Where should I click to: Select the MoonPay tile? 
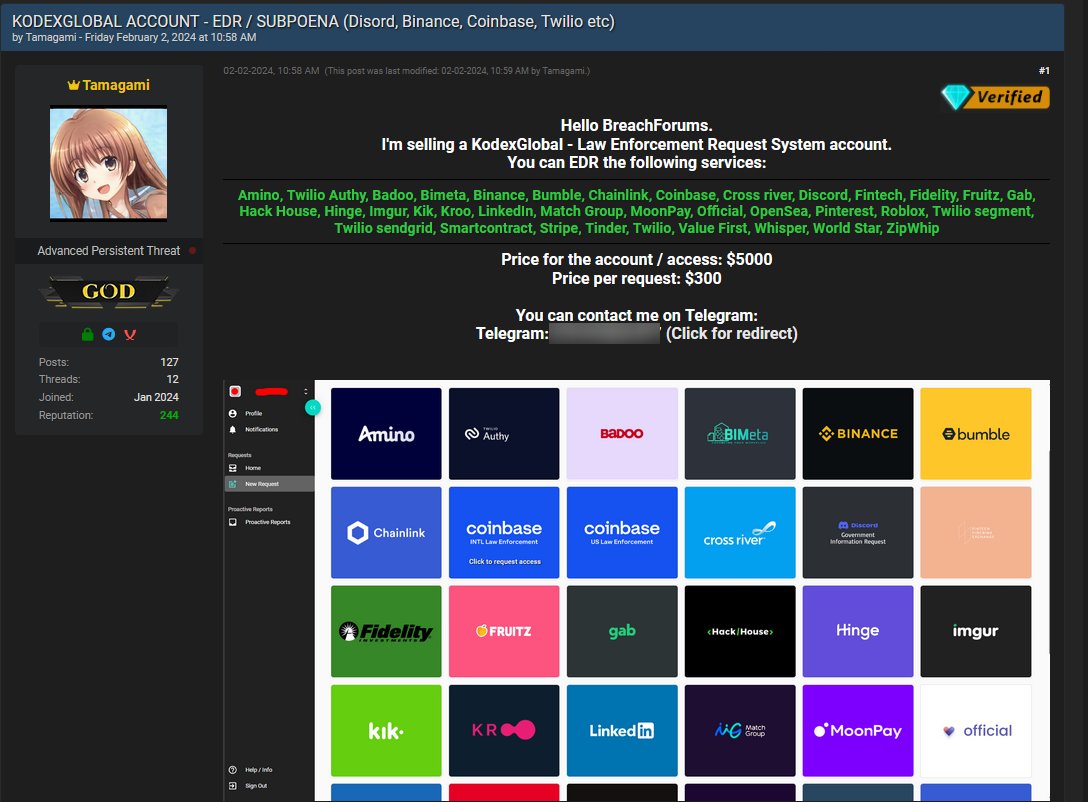pyautogui.click(x=858, y=731)
